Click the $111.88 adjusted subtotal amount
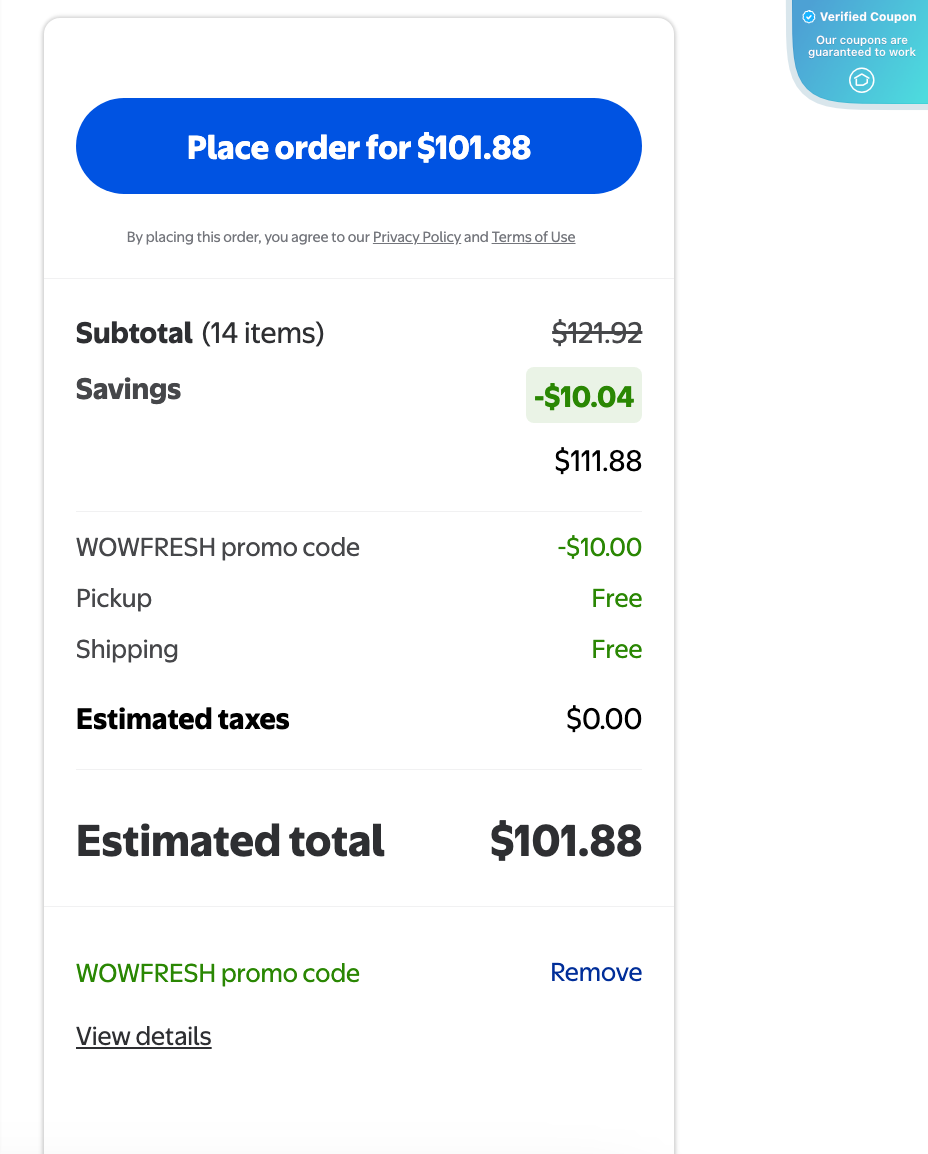 click(x=597, y=460)
